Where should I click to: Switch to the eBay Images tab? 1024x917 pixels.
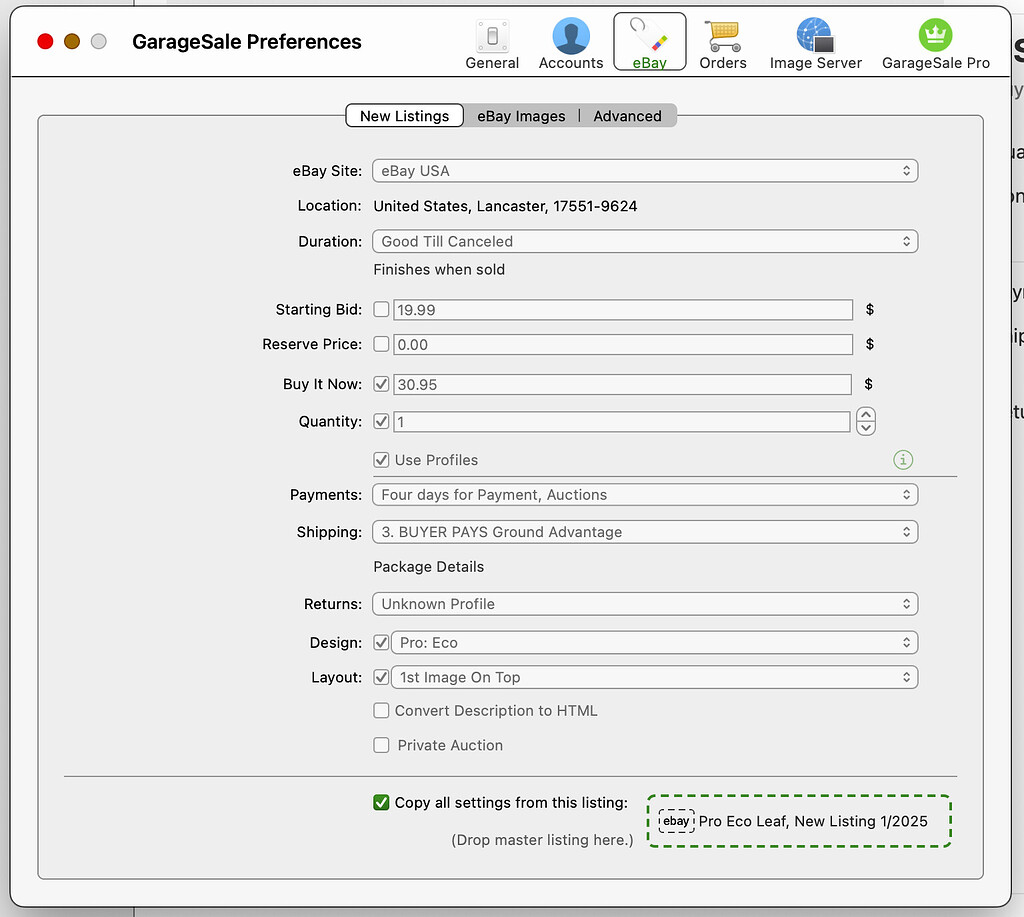(x=521, y=116)
